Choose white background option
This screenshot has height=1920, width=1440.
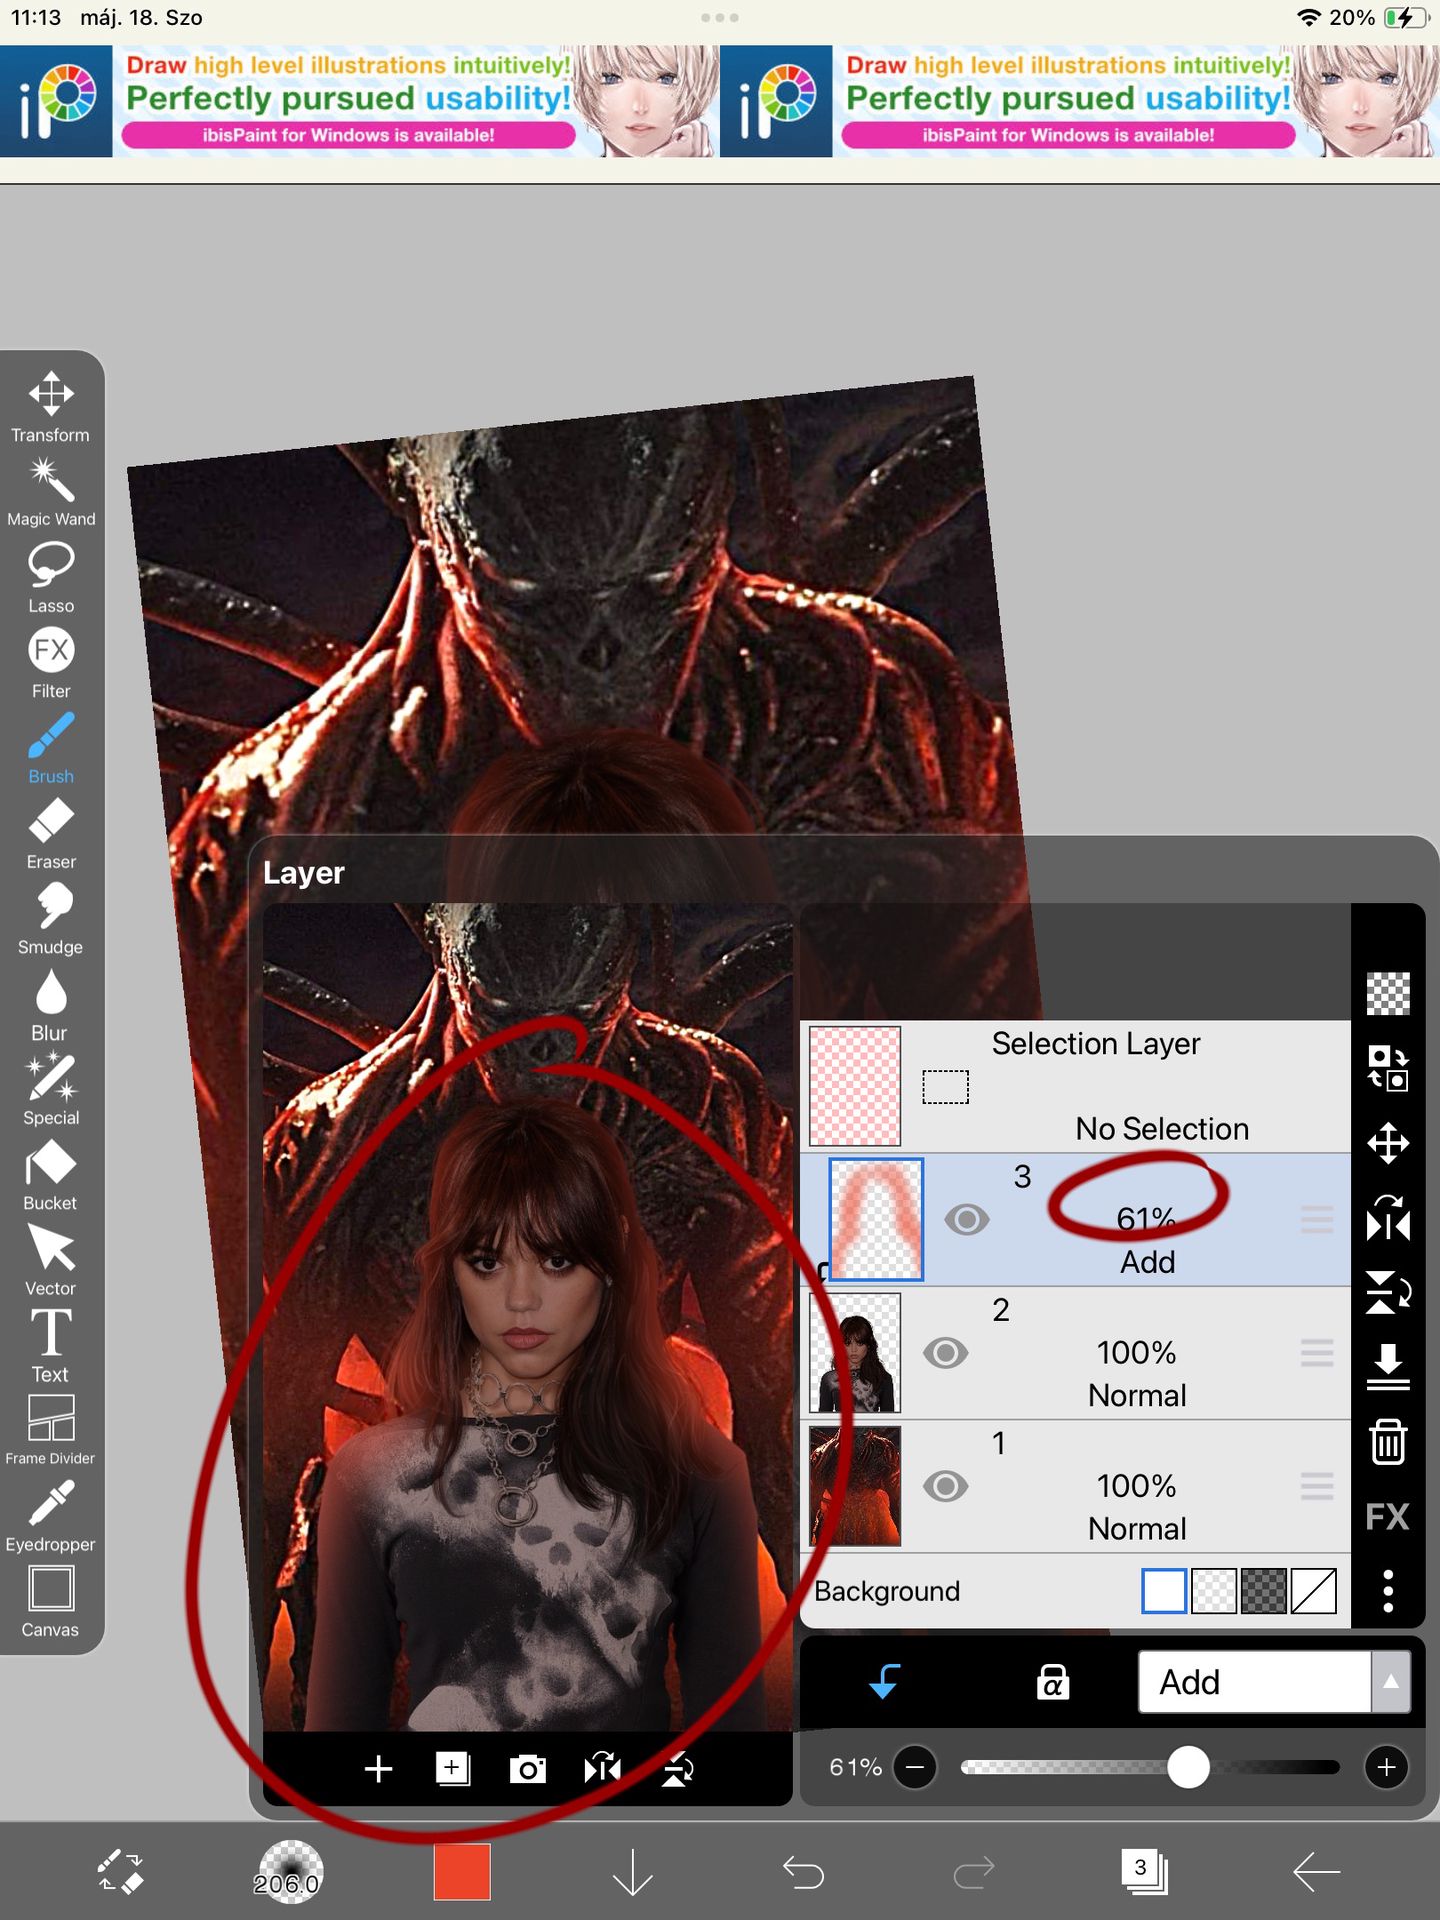click(1164, 1590)
